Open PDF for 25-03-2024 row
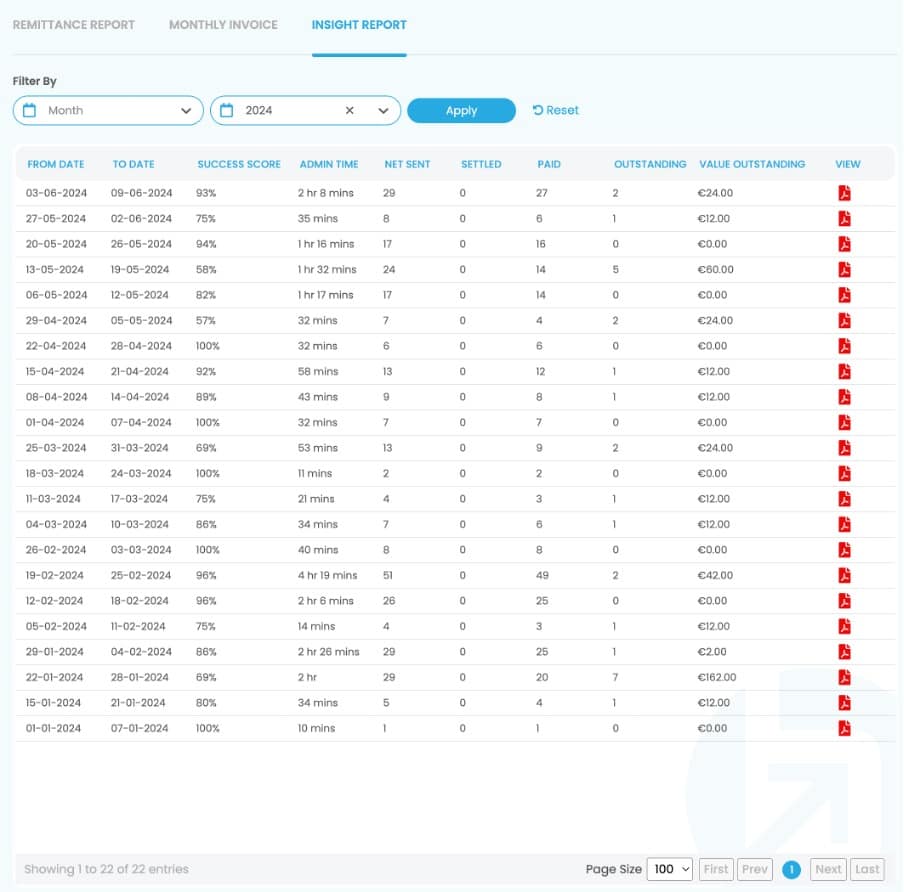The image size is (904, 892). pyautogui.click(x=844, y=448)
